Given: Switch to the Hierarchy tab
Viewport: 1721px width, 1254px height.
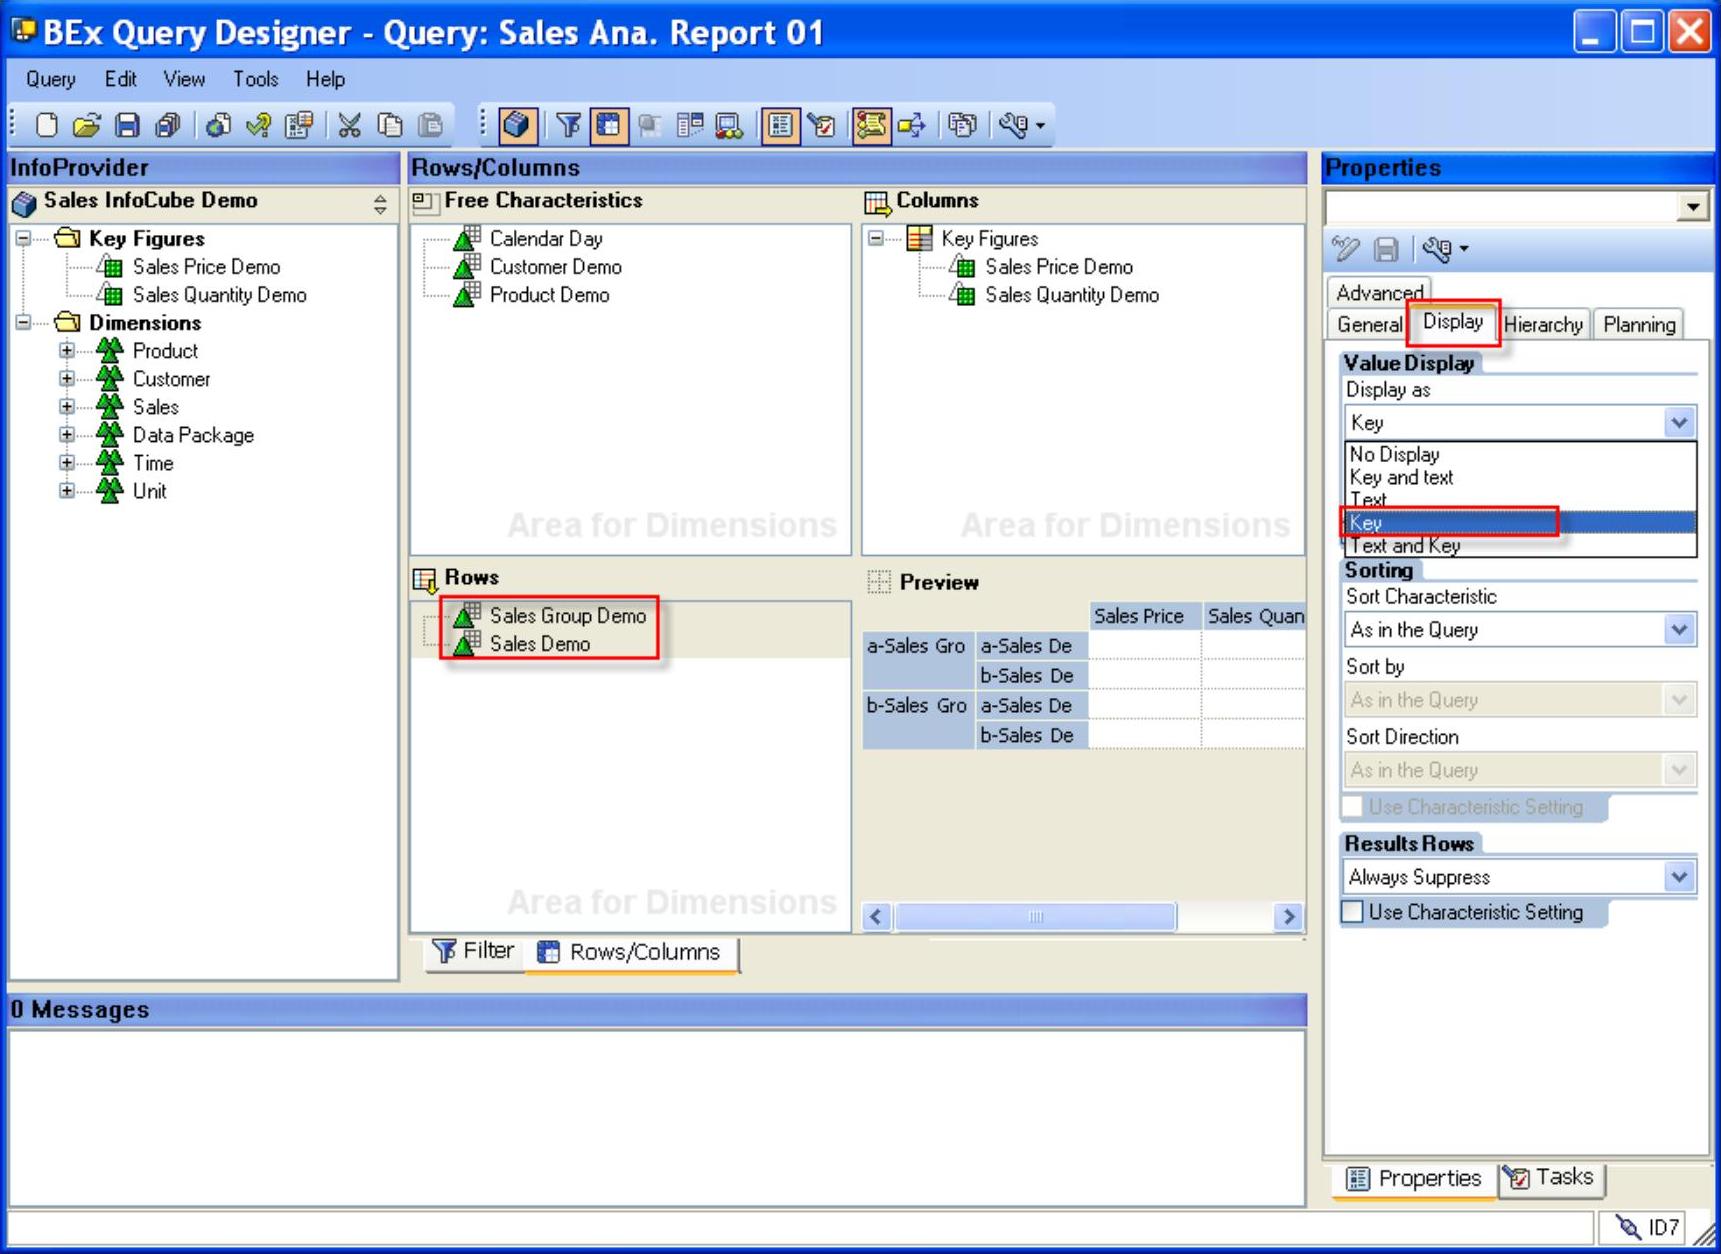Looking at the screenshot, I should pos(1543,325).
